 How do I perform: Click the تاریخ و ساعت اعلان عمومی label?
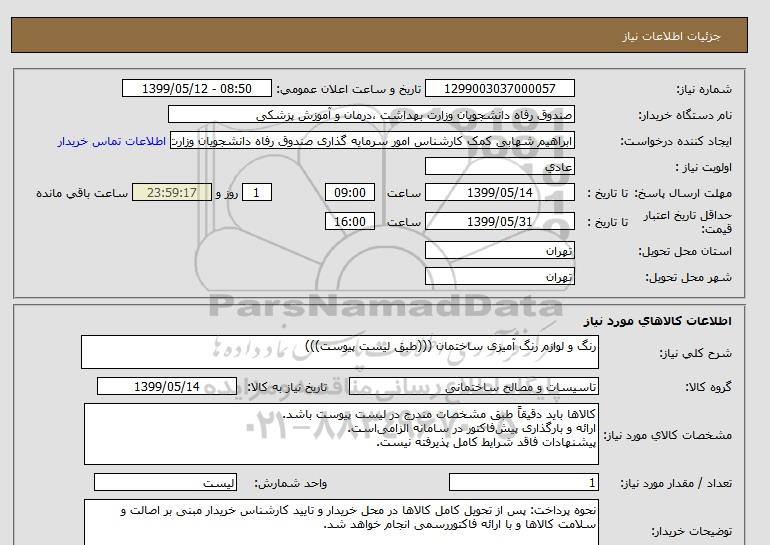pos(349,89)
